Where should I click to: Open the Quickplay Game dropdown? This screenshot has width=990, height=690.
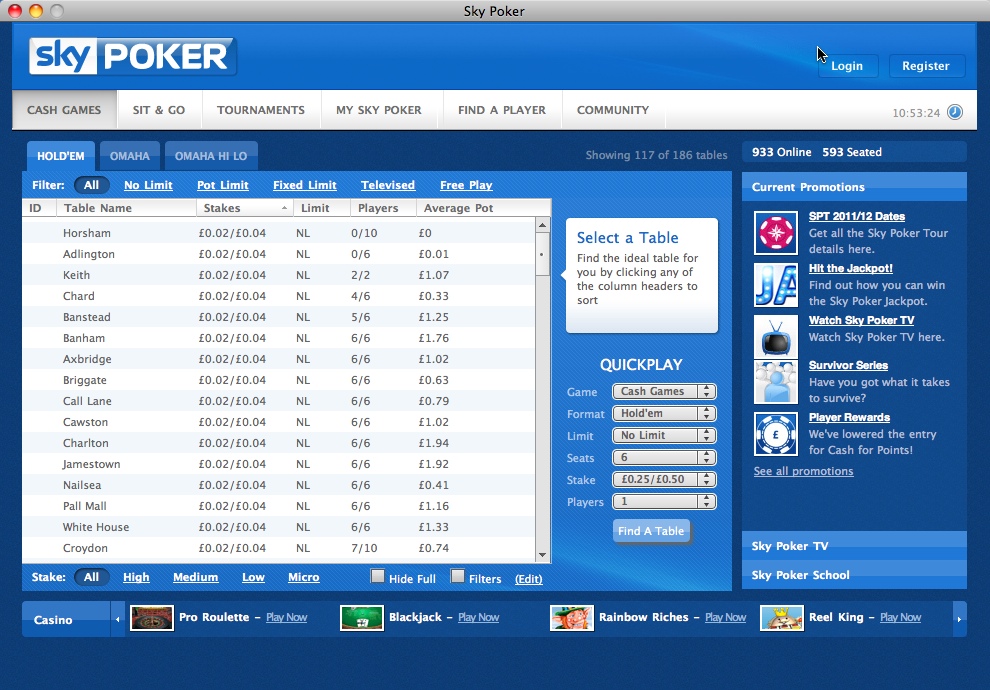point(663,392)
